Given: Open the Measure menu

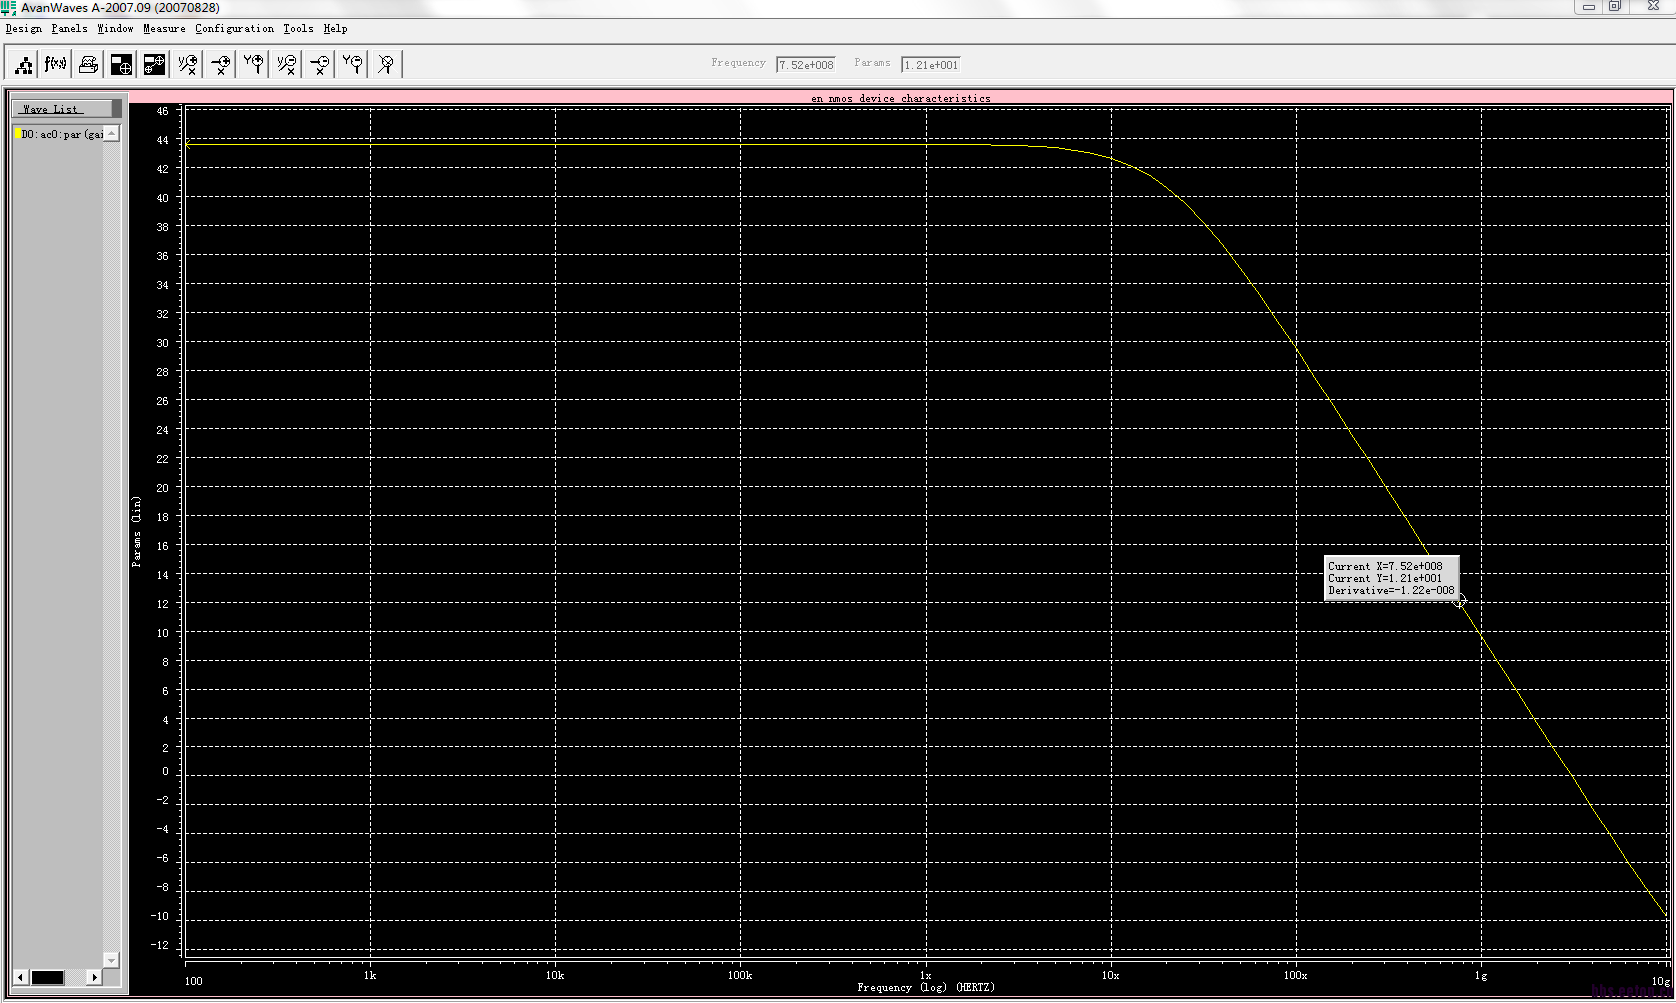Looking at the screenshot, I should point(164,29).
